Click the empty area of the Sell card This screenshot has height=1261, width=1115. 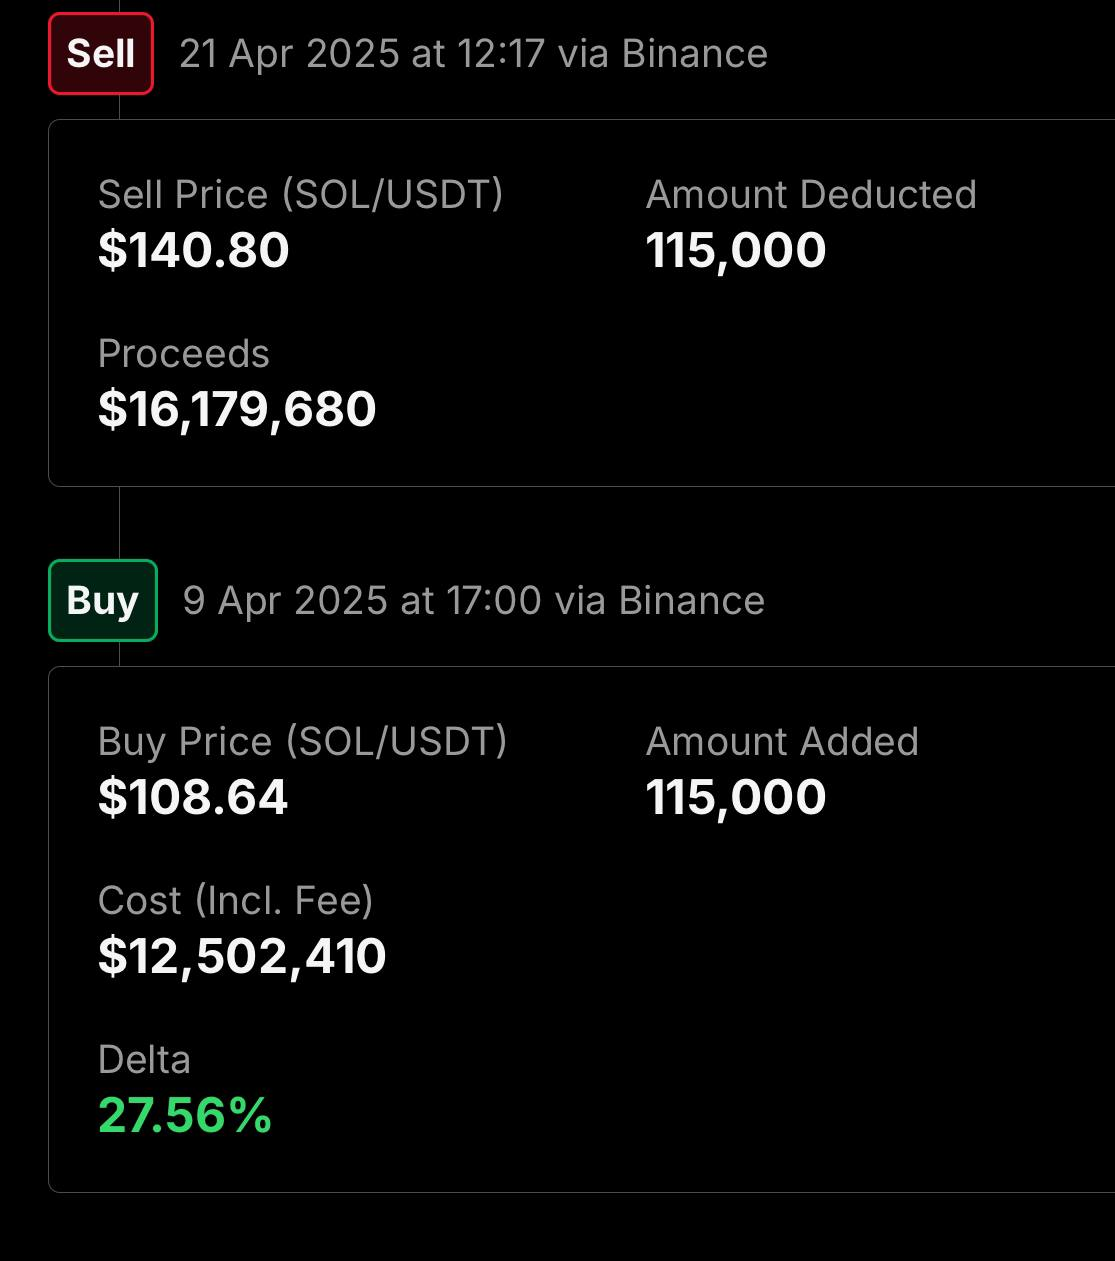pyautogui.click(x=800, y=400)
